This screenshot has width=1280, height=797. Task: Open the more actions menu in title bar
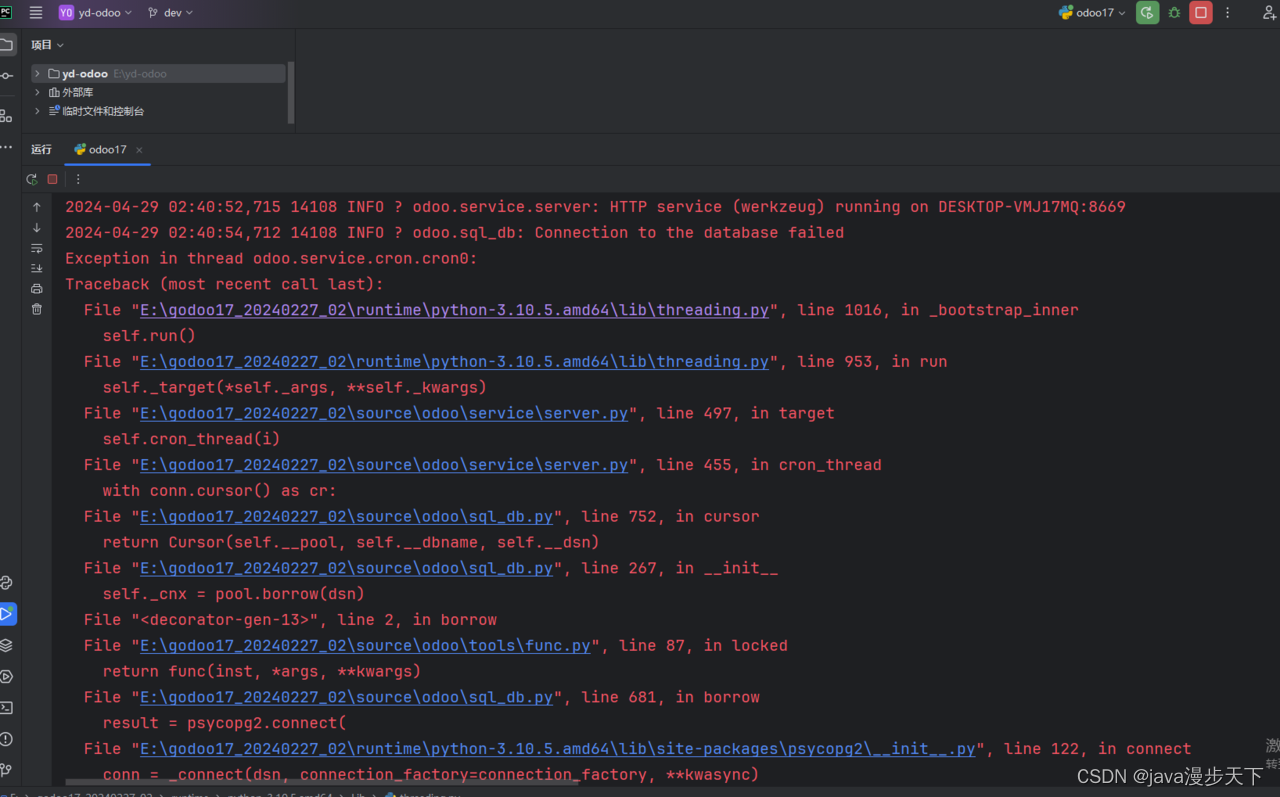(x=1228, y=13)
